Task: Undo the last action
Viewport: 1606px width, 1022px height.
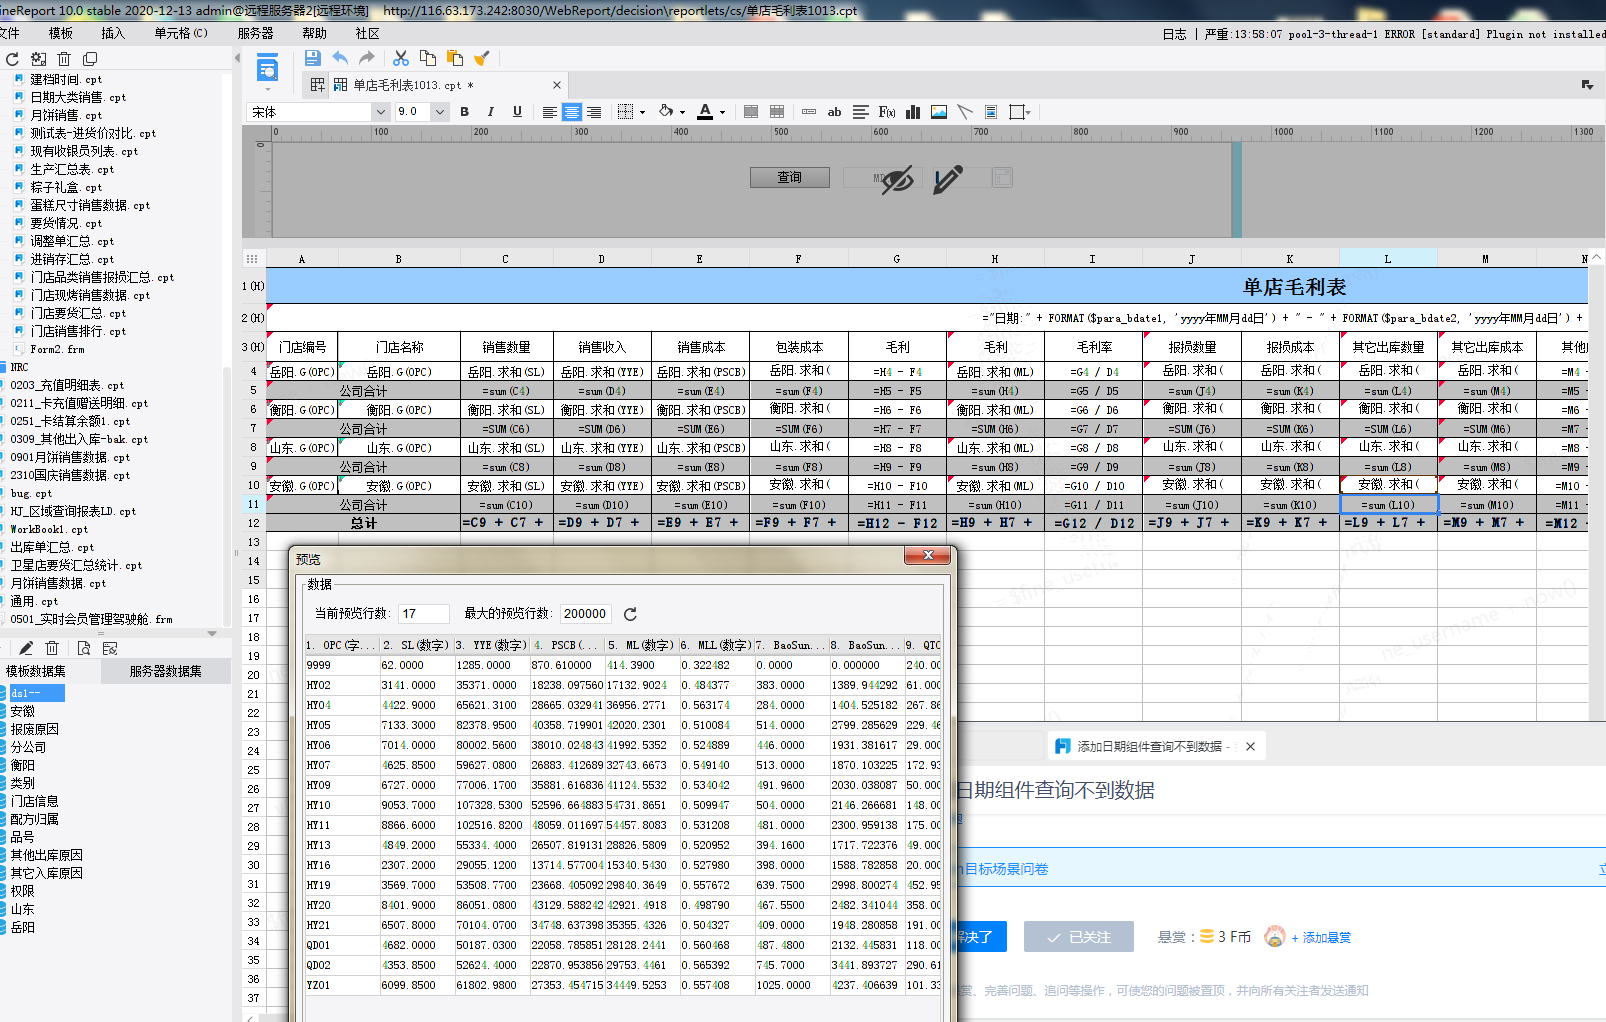Action: (x=340, y=58)
